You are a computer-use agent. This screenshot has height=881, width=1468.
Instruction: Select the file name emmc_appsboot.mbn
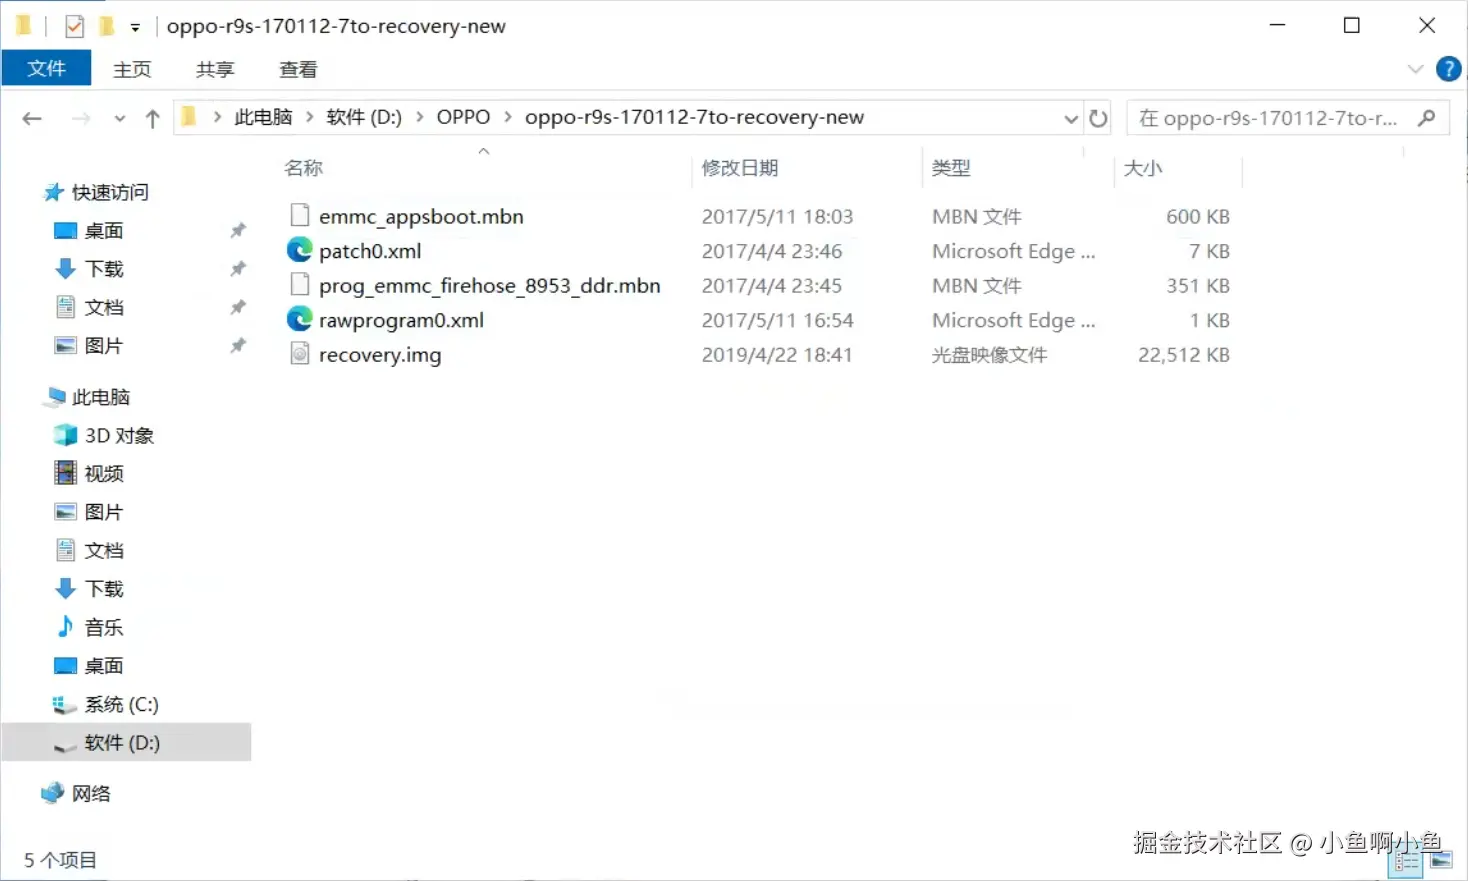click(421, 217)
